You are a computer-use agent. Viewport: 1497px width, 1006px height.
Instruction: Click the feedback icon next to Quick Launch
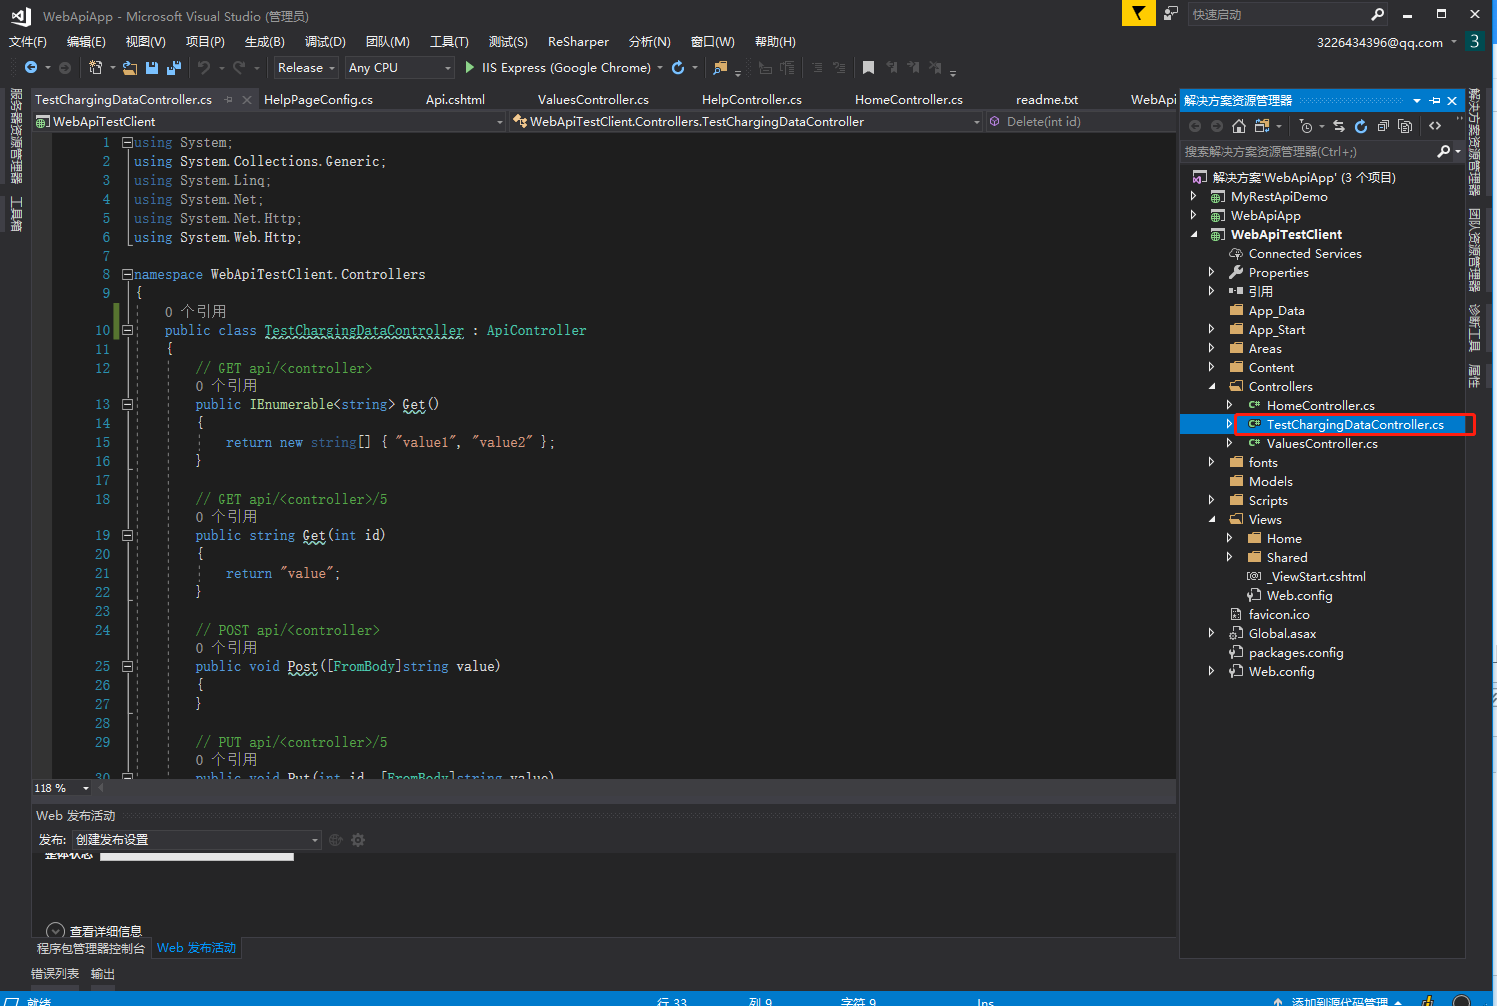tap(1171, 13)
